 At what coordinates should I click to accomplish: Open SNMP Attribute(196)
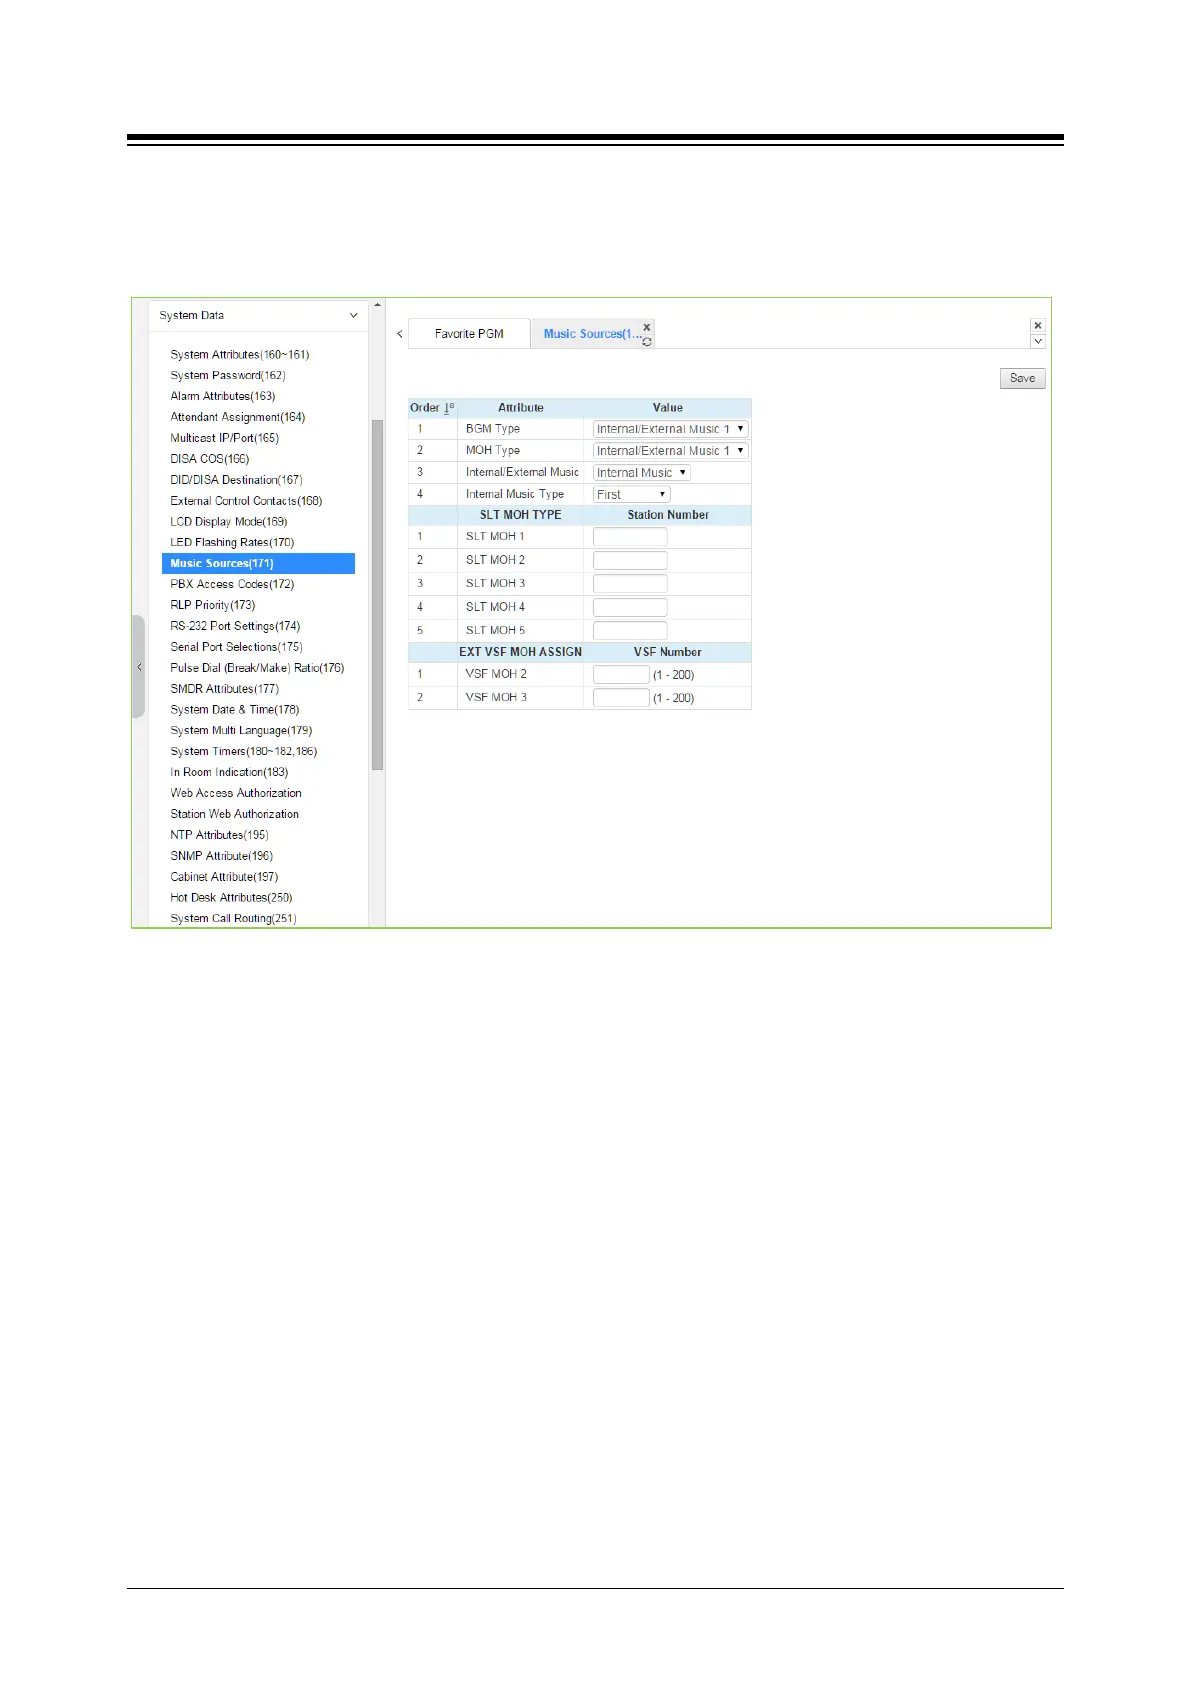[222, 856]
